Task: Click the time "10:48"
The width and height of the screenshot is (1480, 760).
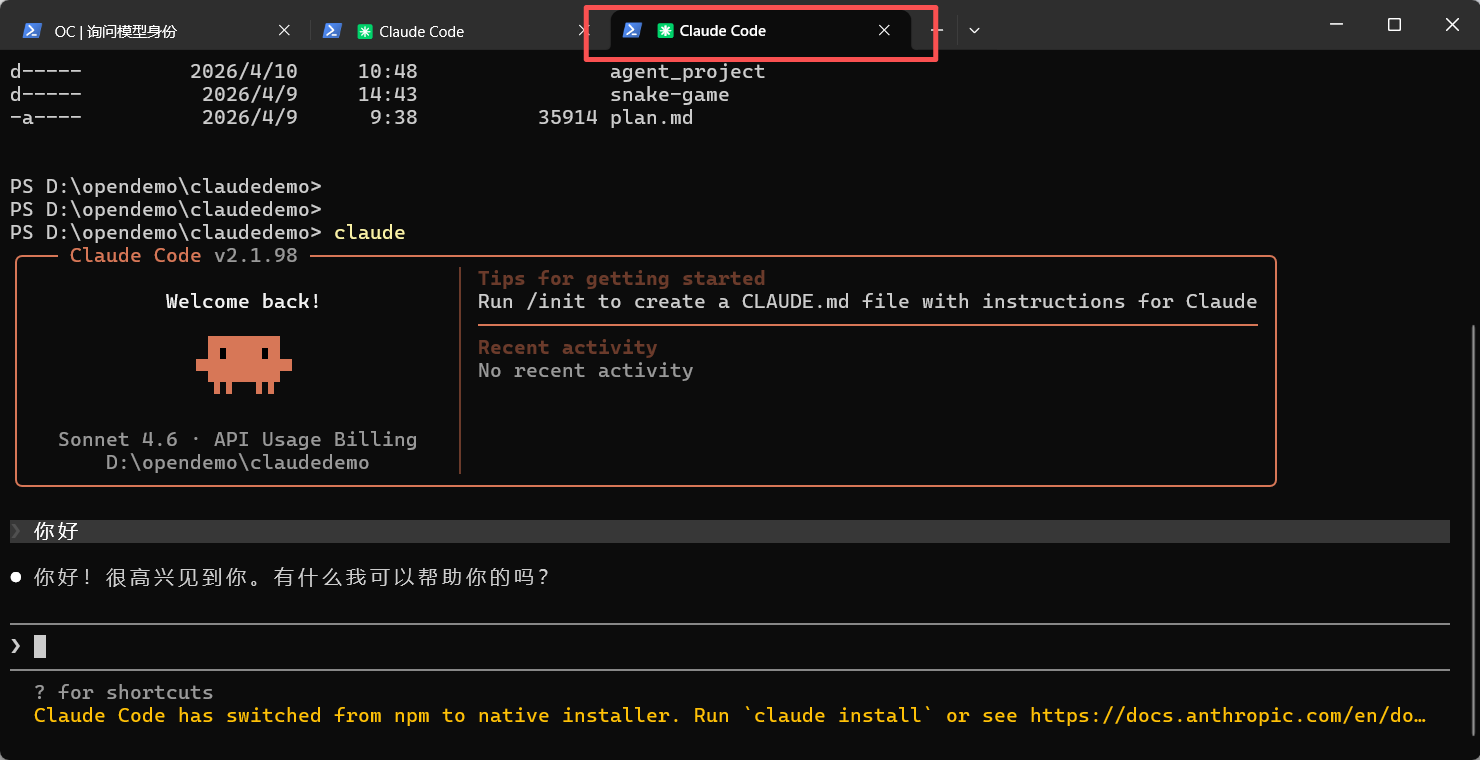Action: click(388, 72)
